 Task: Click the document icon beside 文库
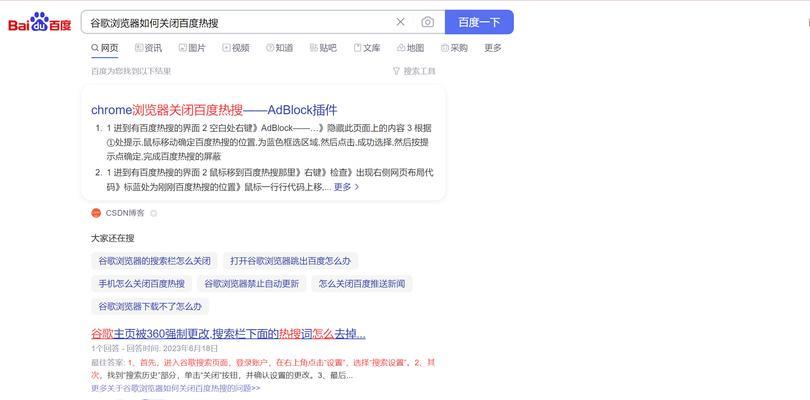[x=357, y=48]
